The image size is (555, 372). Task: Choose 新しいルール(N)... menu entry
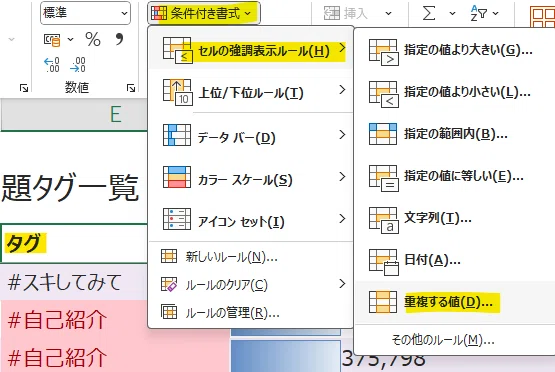coord(251,257)
